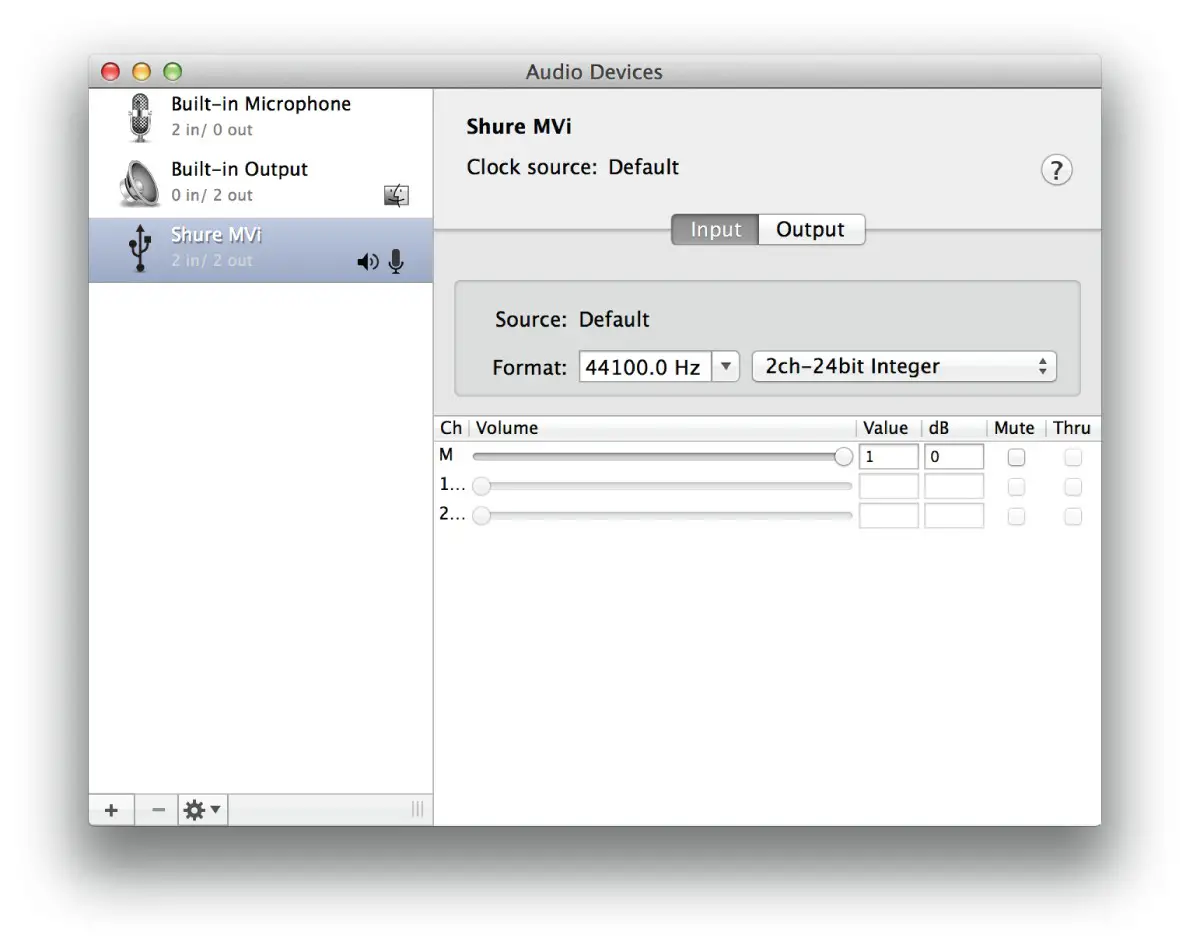Click the Built-in Output speaker icon
The height and width of the screenshot is (948, 1188).
click(137, 181)
